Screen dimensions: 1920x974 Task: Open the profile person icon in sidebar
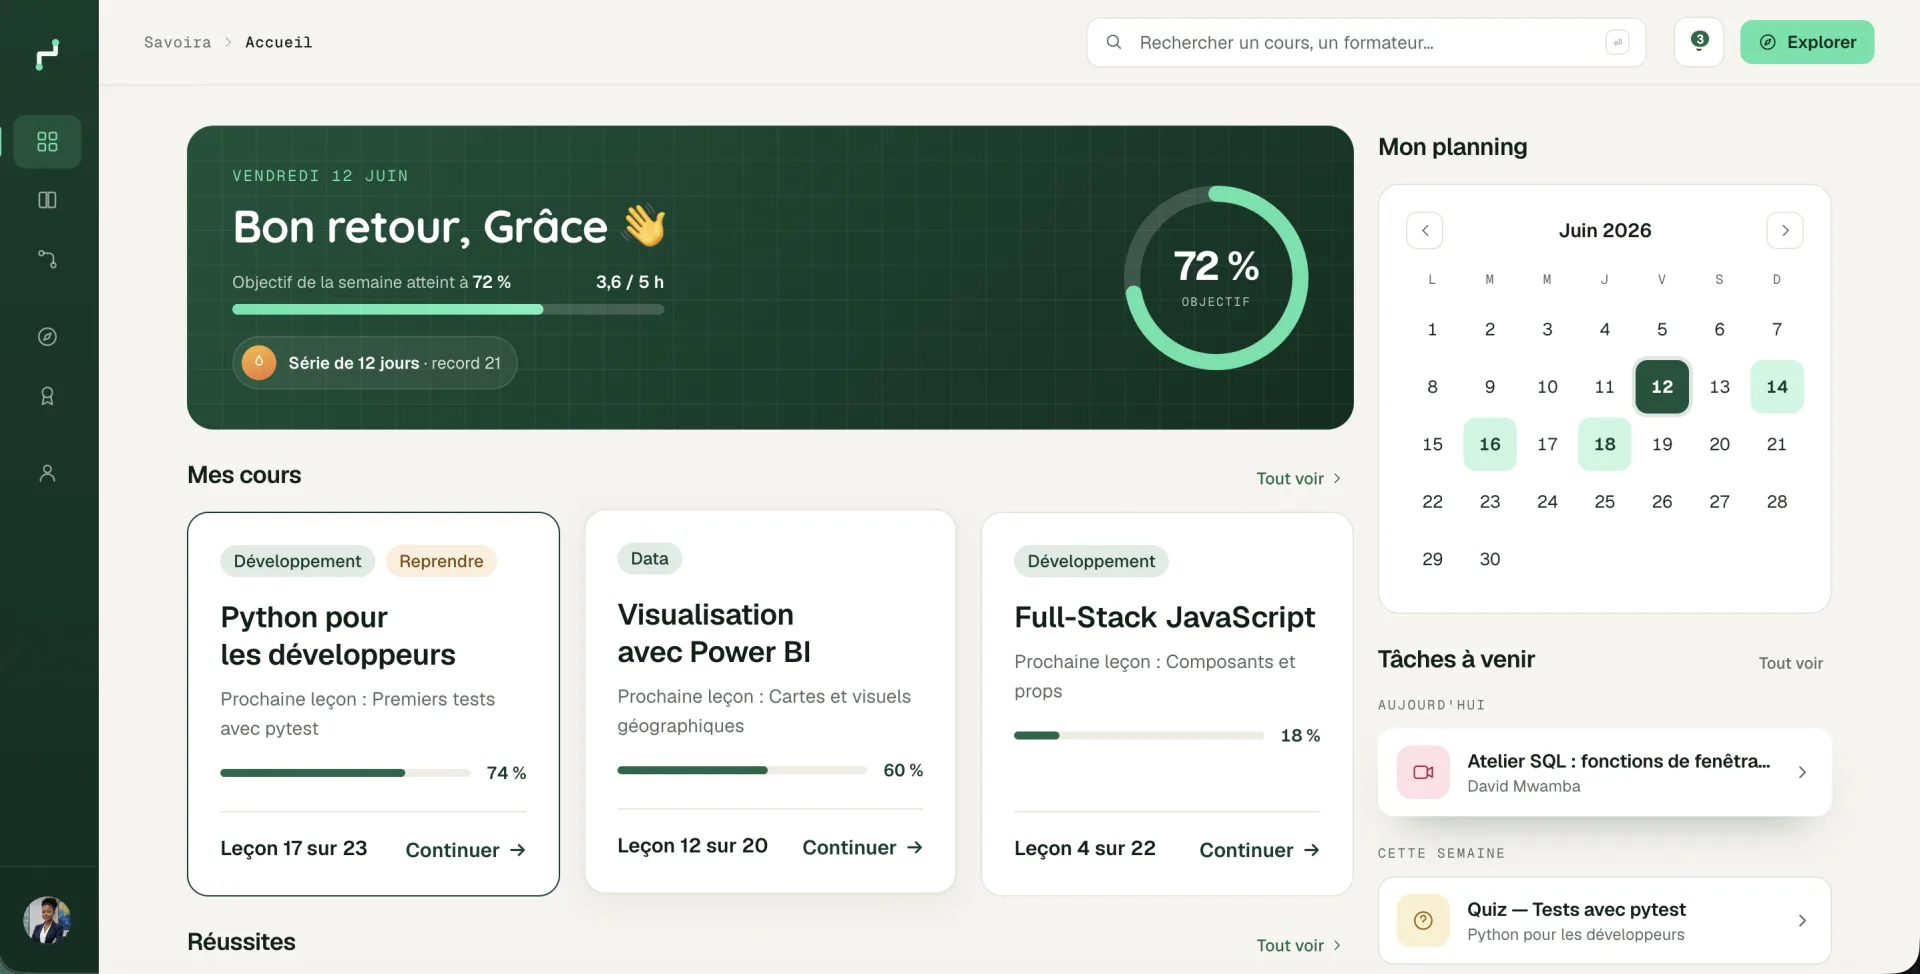click(47, 473)
